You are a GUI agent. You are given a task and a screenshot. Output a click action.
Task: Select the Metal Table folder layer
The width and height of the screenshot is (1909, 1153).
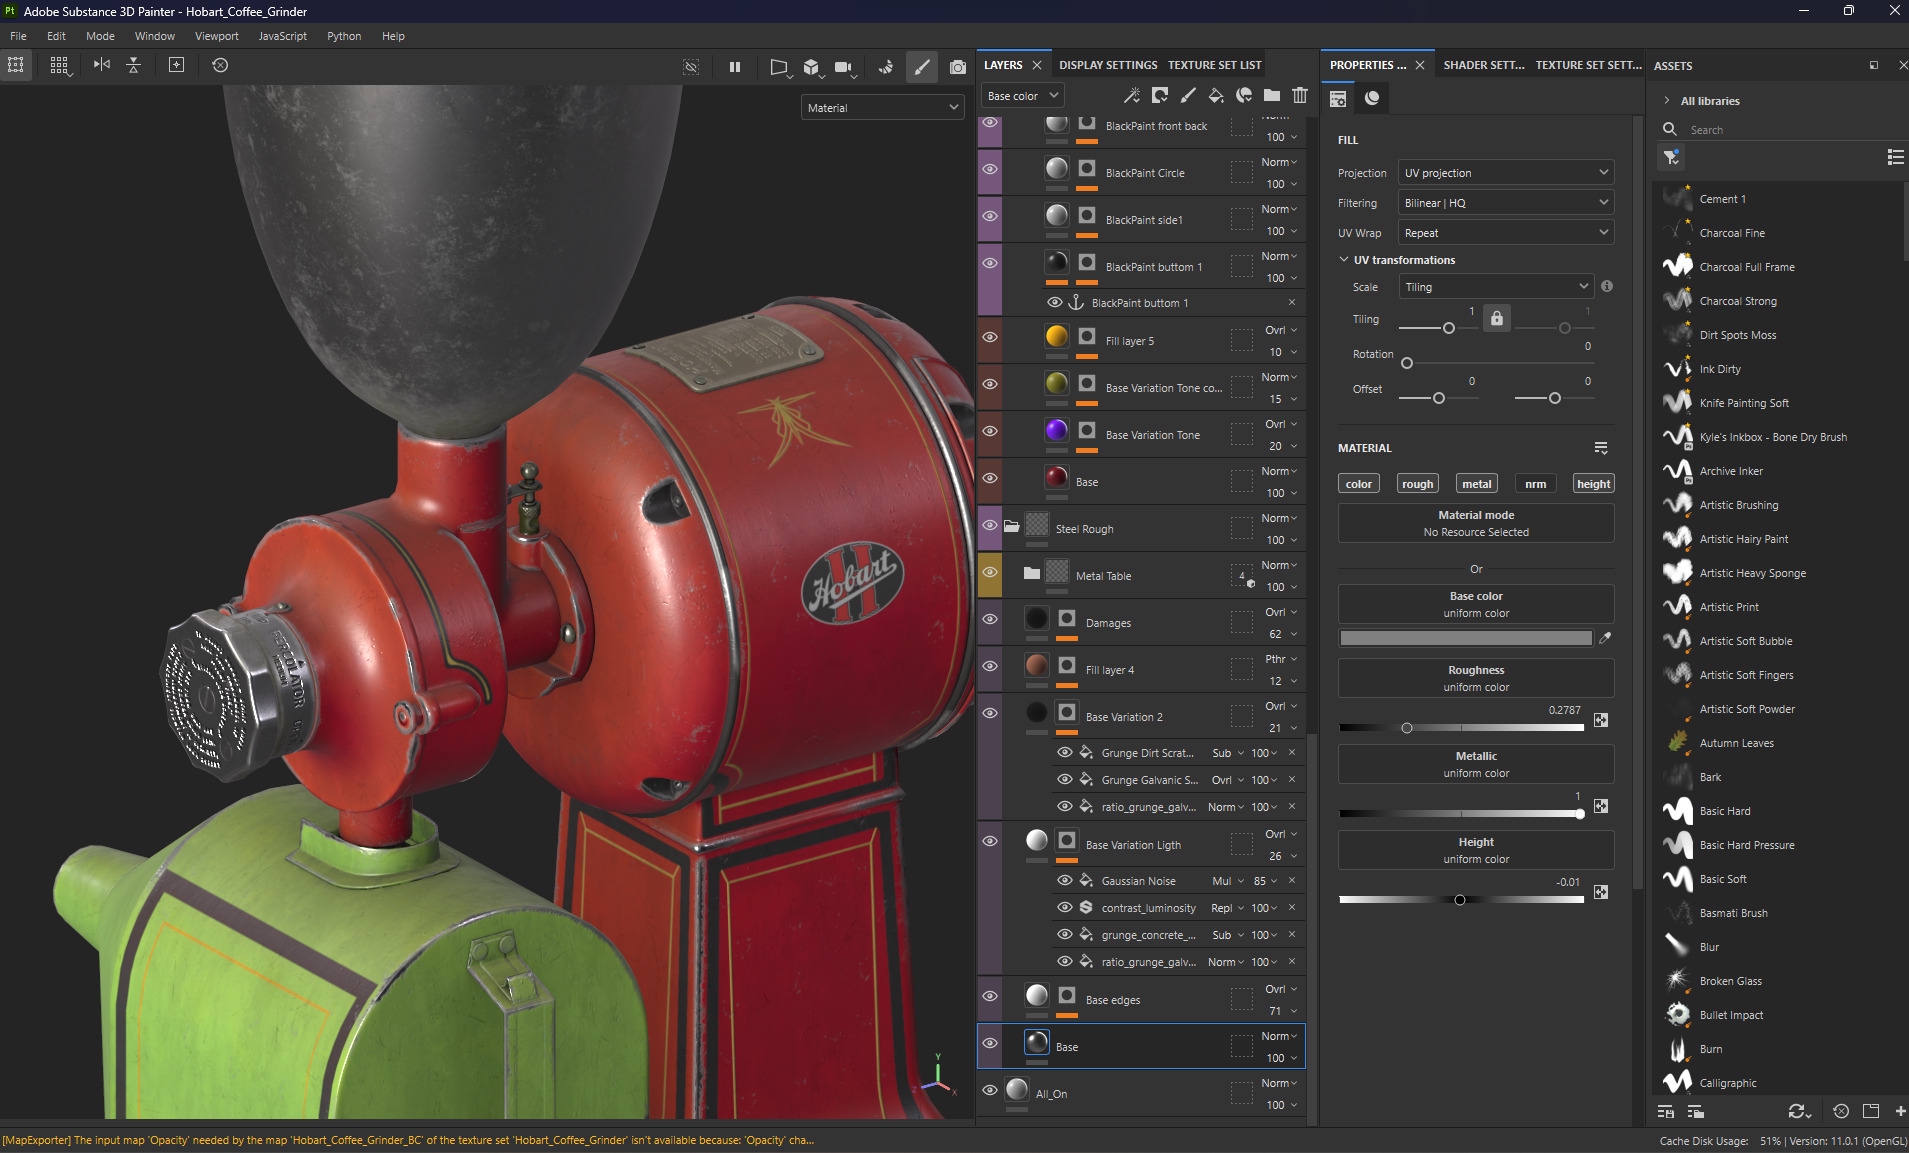(1141, 575)
